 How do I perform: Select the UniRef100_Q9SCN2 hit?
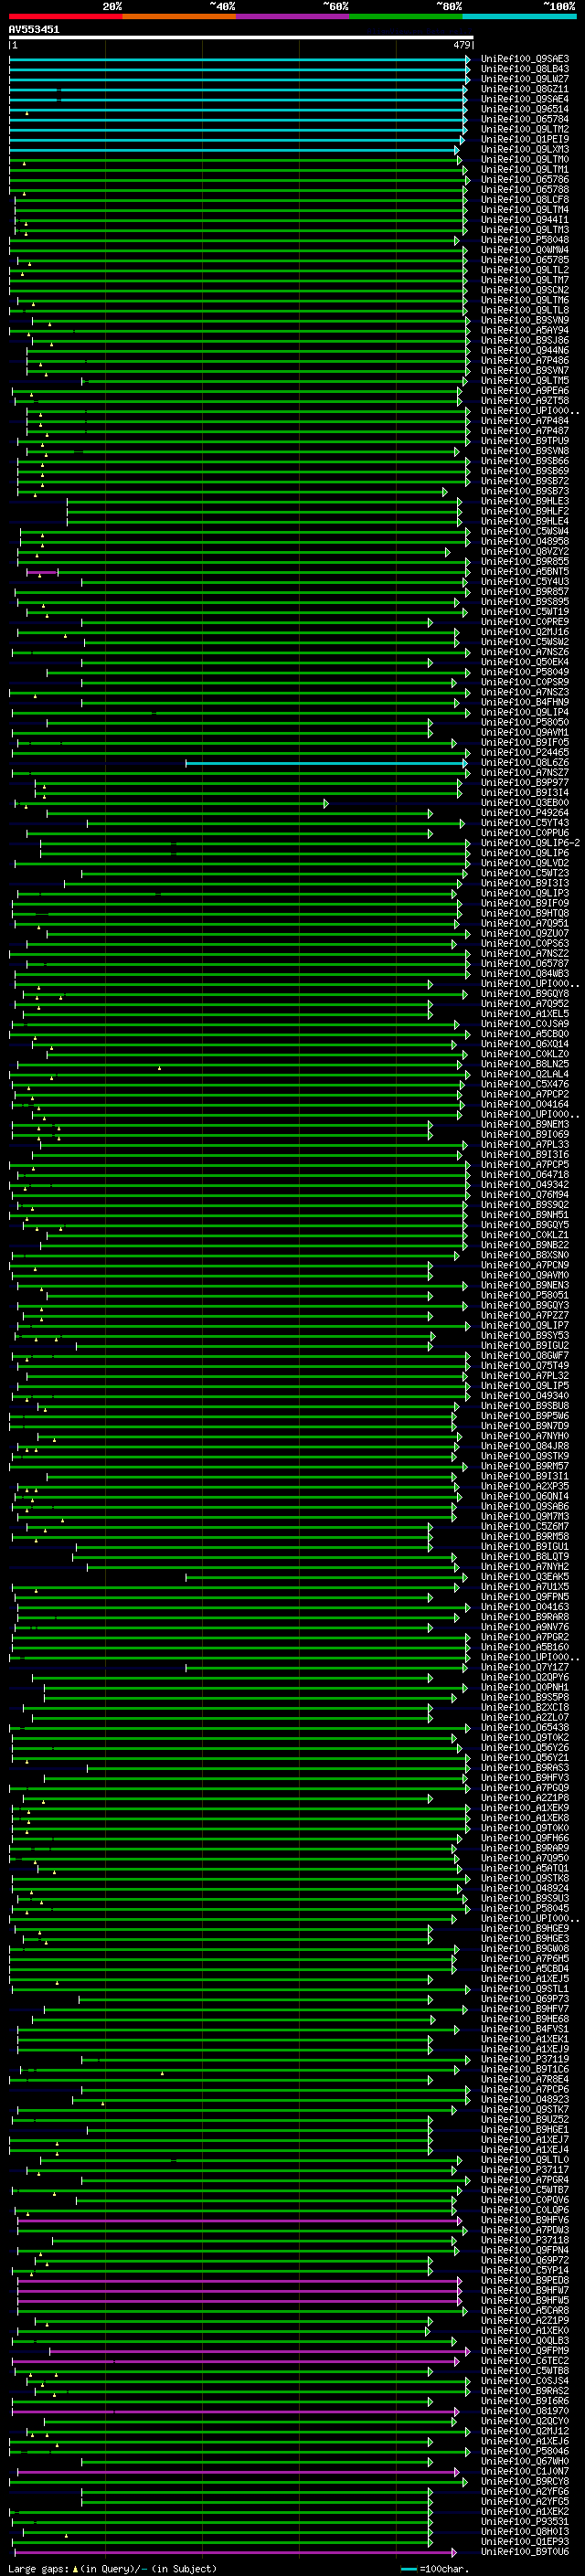click(x=525, y=290)
